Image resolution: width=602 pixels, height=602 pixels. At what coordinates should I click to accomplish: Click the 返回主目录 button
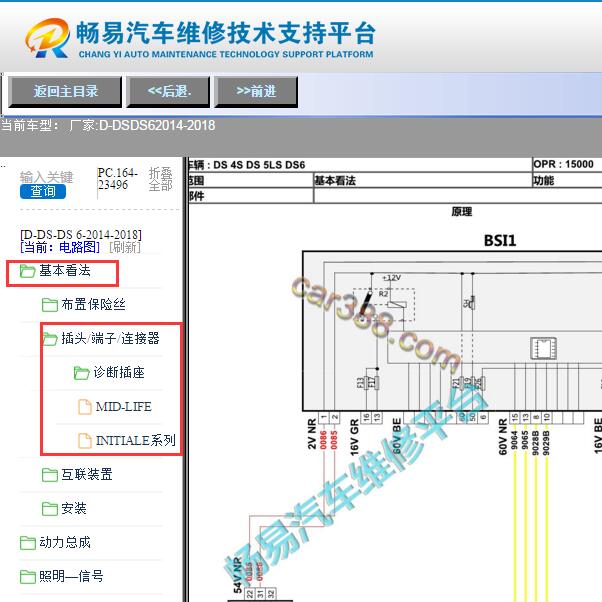(x=65, y=91)
